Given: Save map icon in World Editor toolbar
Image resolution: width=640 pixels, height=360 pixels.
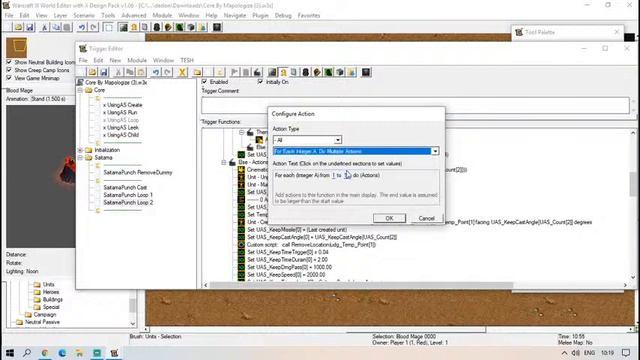Looking at the screenshot, I should 29,27.
